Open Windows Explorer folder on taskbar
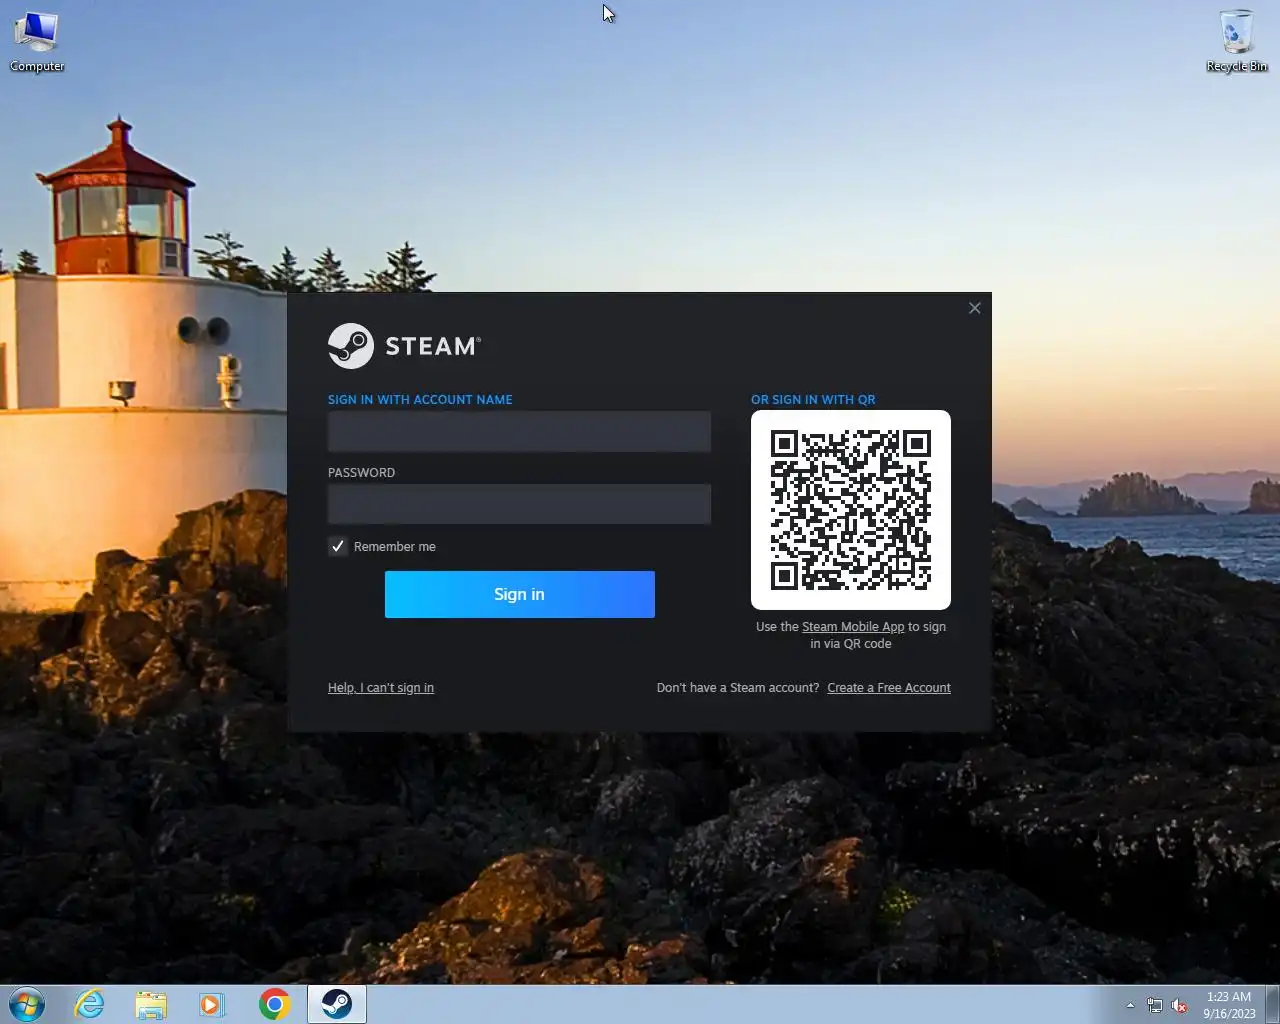Image resolution: width=1280 pixels, height=1024 pixels. [151, 1004]
